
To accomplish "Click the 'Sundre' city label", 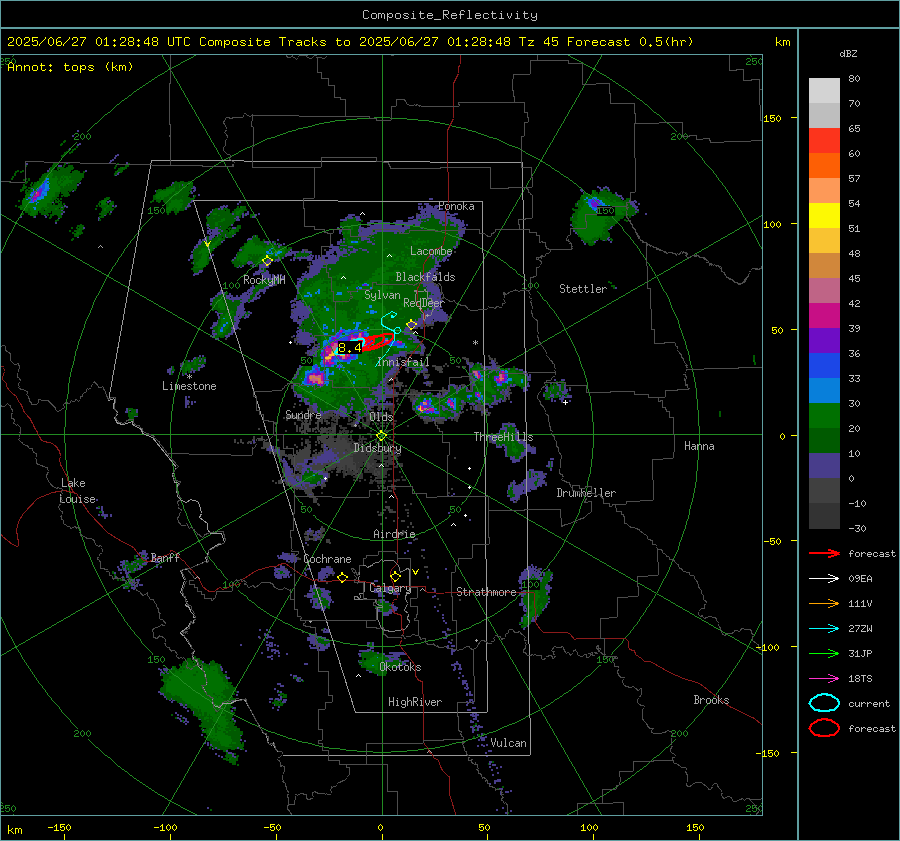I will pyautogui.click(x=303, y=414).
